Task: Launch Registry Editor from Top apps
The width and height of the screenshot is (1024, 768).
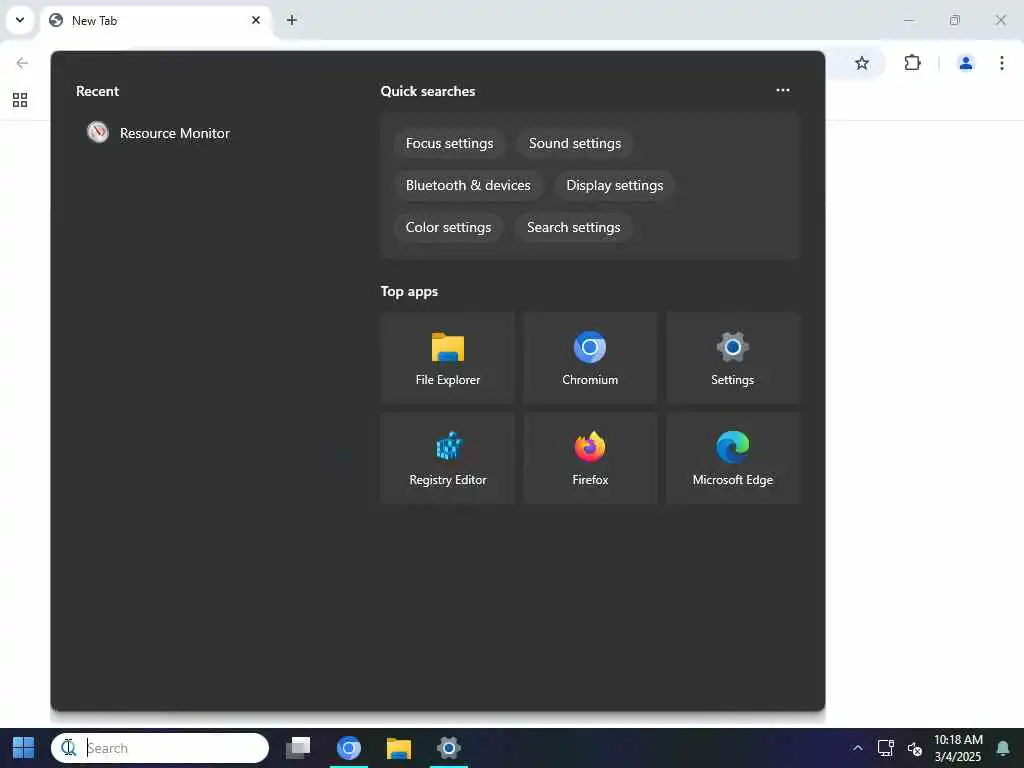Action: coord(447,458)
